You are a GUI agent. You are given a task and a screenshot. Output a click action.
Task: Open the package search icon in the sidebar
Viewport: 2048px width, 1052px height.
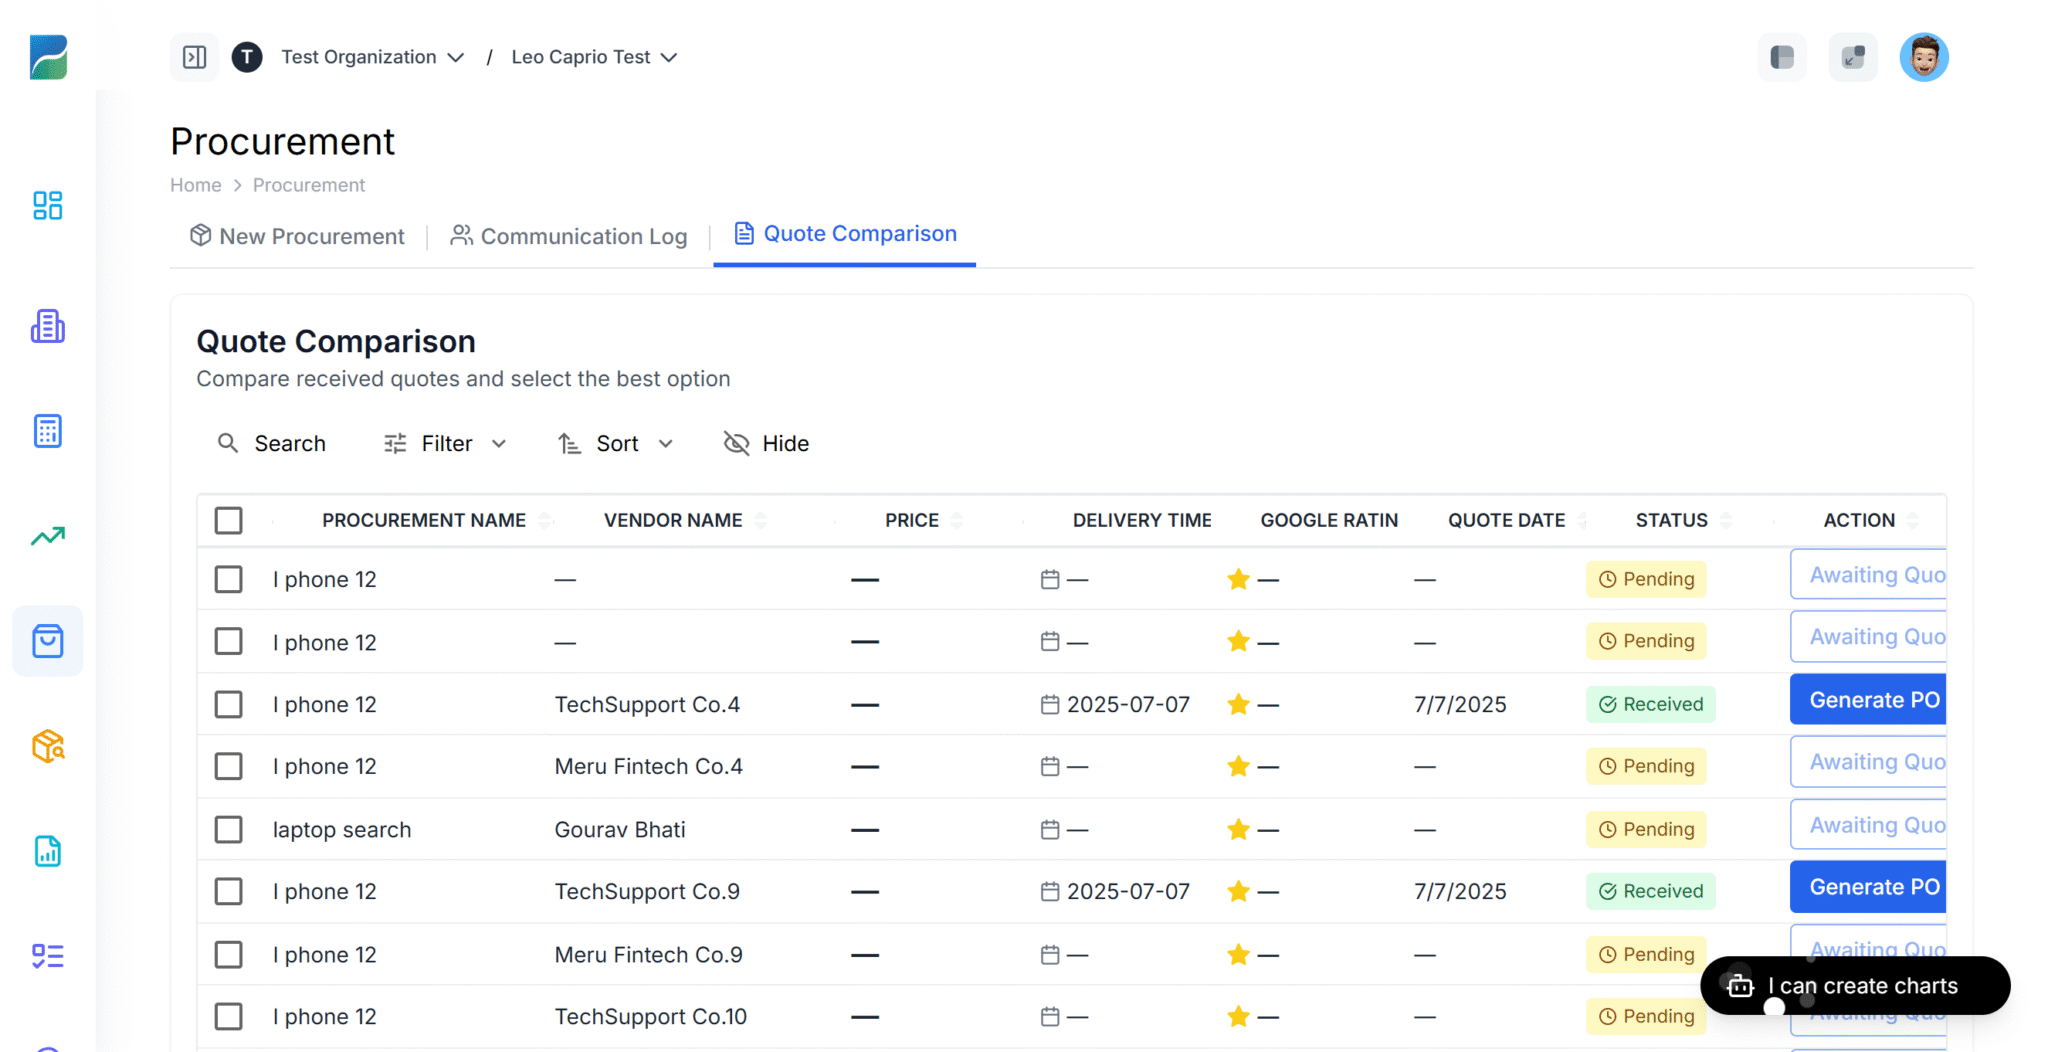click(x=47, y=746)
